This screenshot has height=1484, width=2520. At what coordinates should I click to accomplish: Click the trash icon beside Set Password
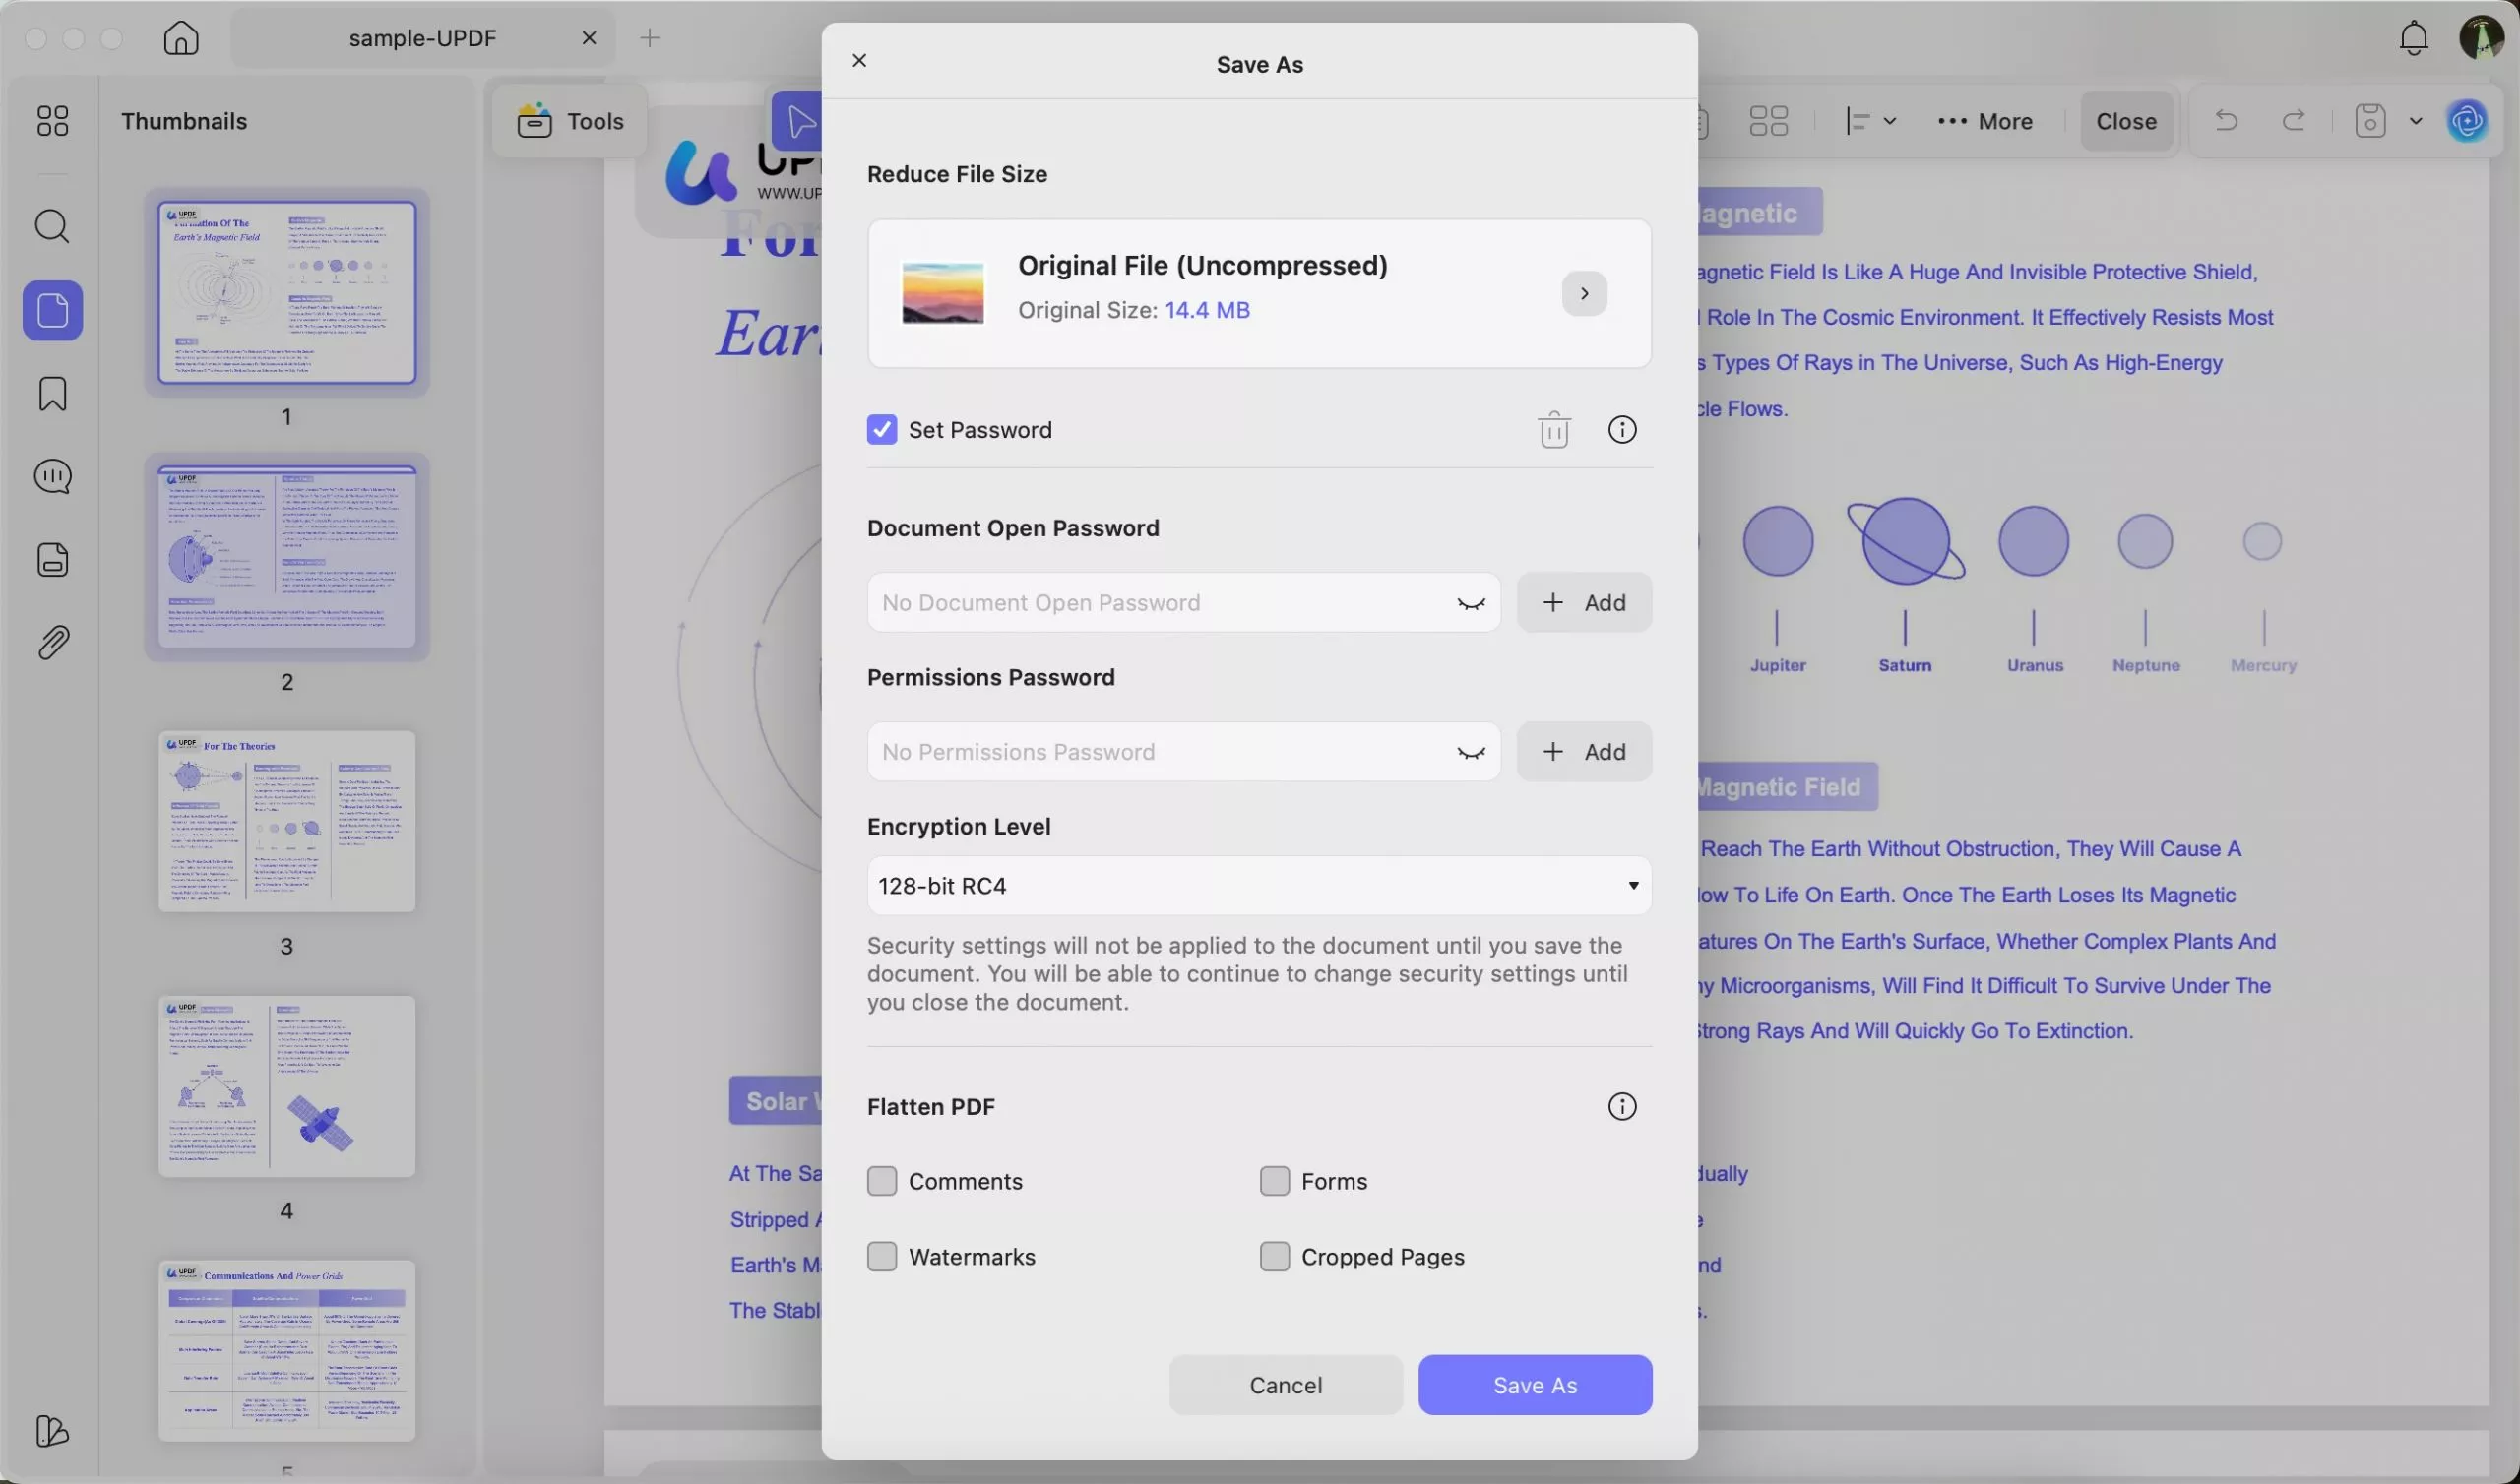point(1553,430)
